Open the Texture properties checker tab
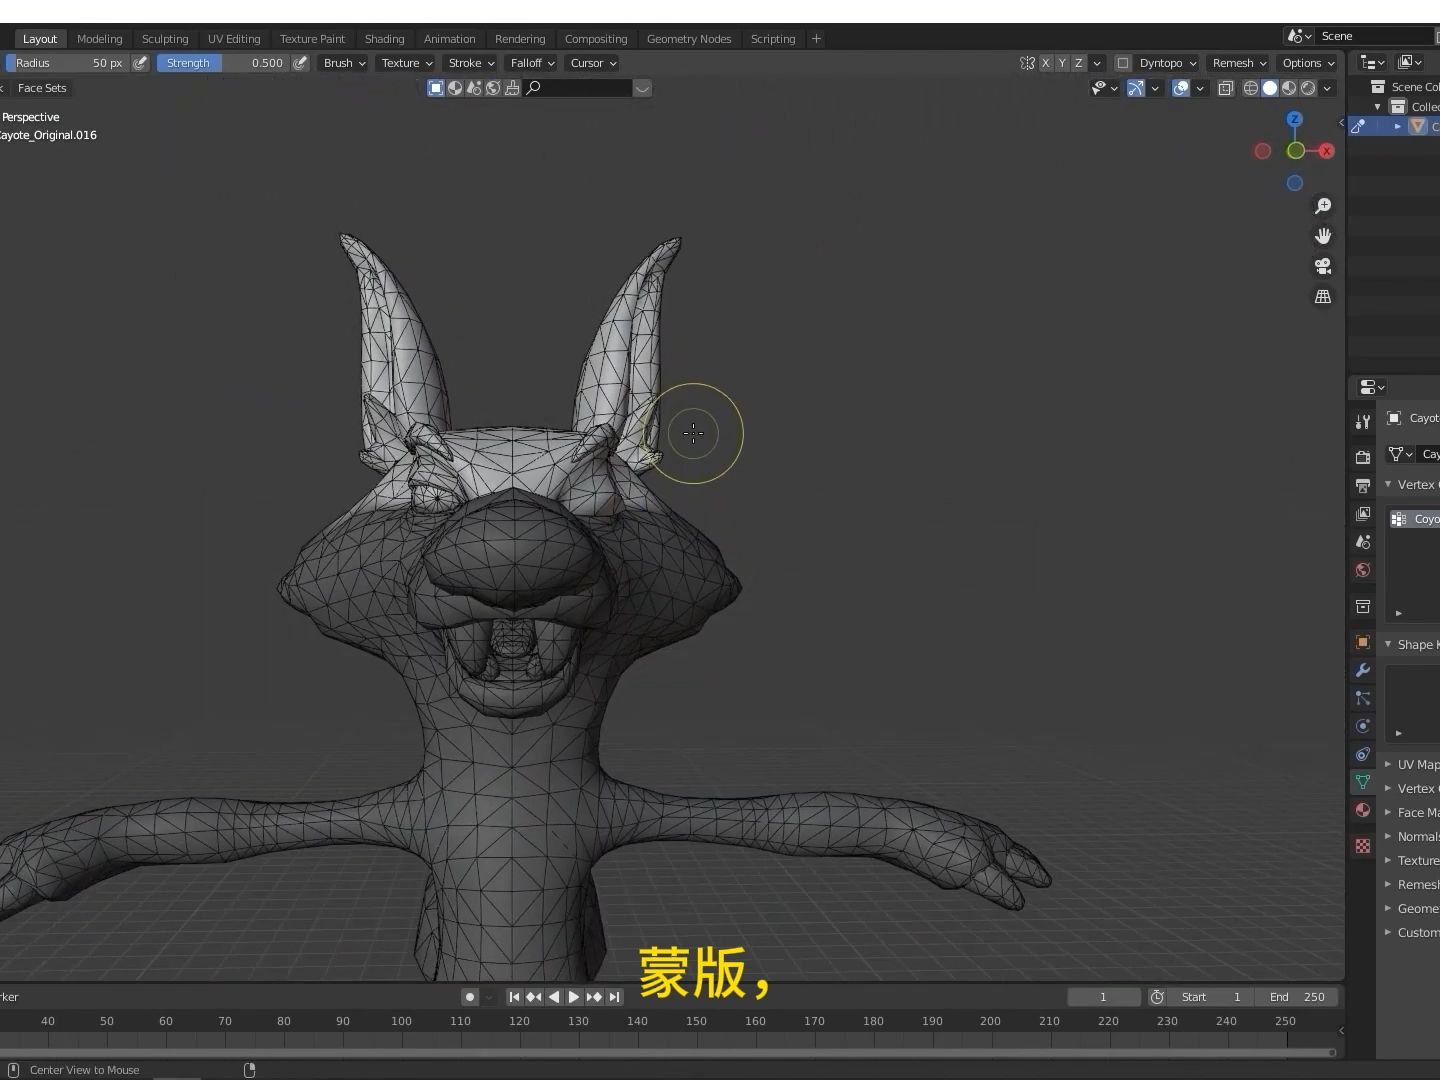Viewport: 1440px width, 1080px height. 1363,846
